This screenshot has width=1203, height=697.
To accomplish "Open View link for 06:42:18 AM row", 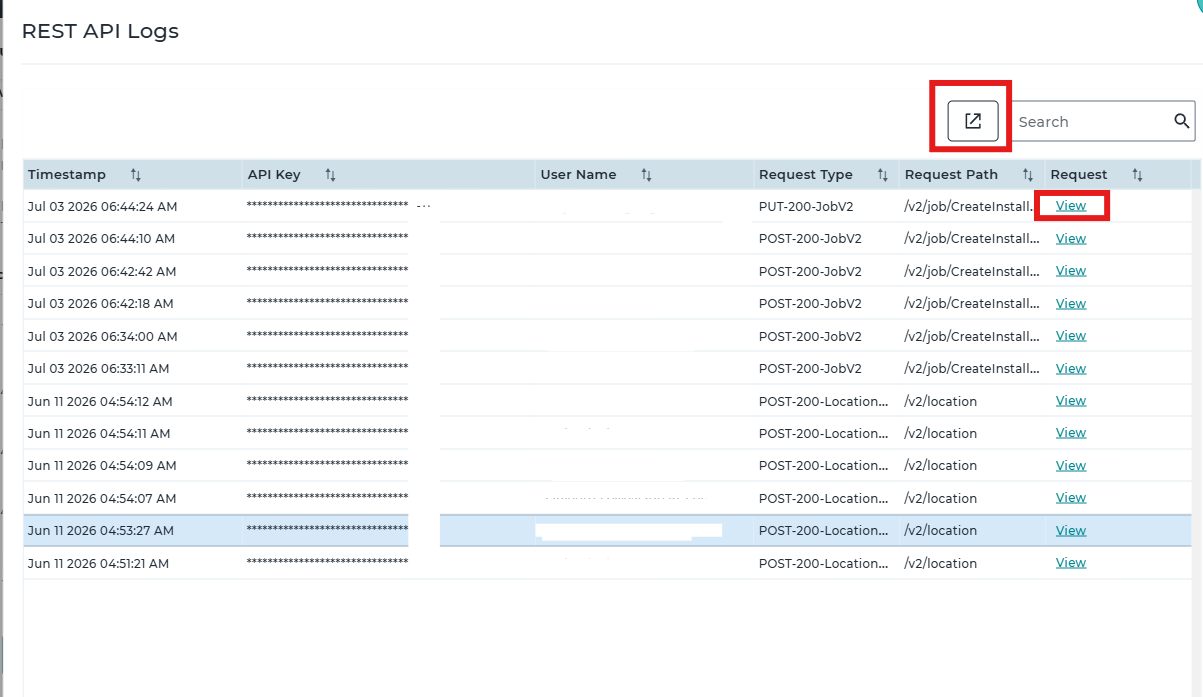I will pyautogui.click(x=1071, y=303).
